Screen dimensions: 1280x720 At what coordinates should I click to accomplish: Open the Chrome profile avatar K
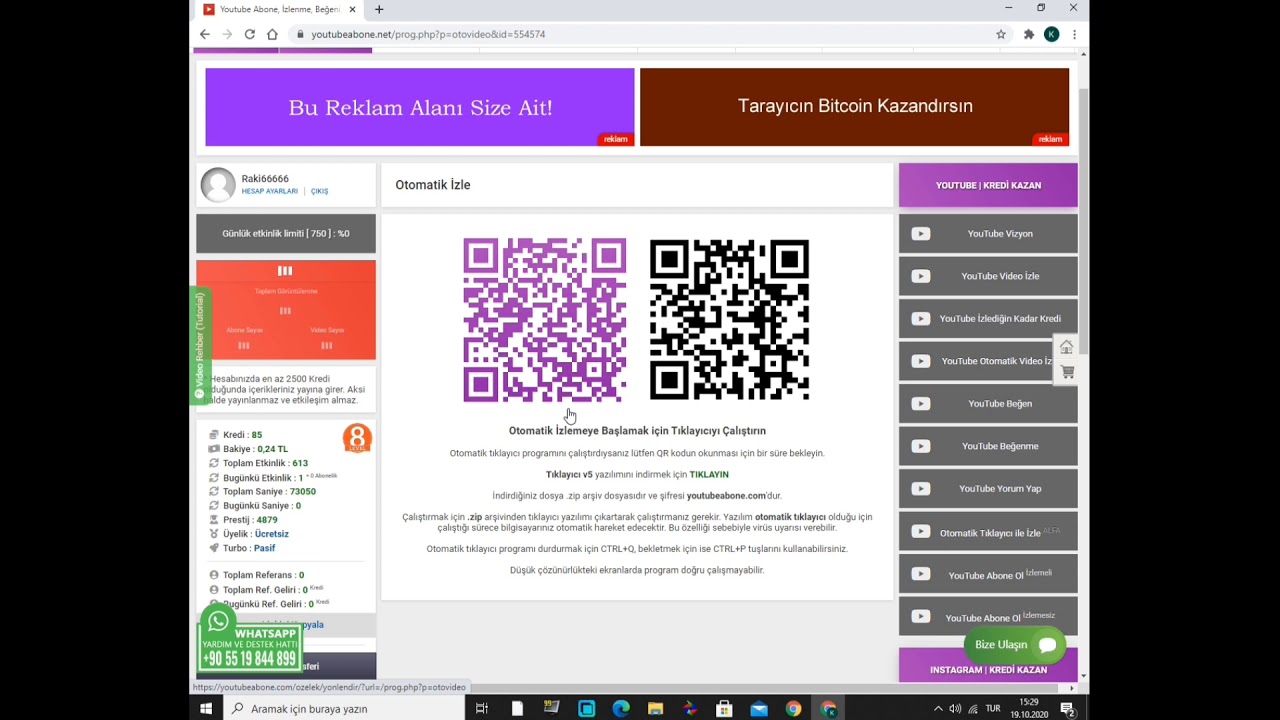tap(1051, 34)
